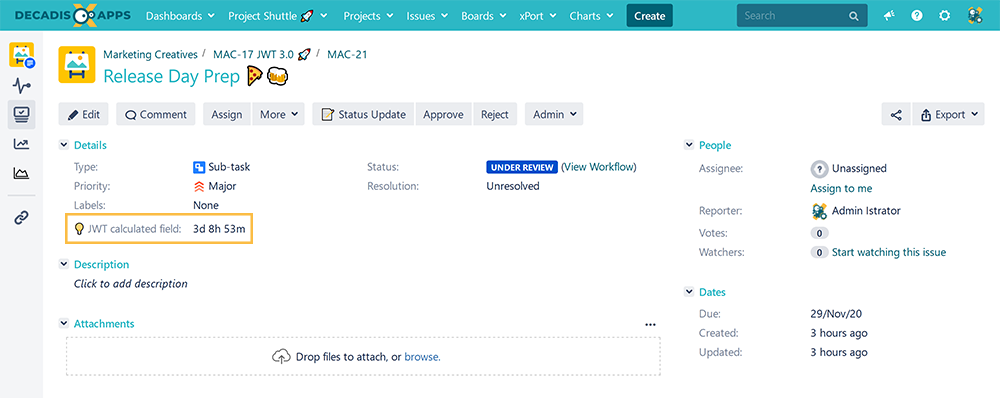Open the Issues menu
This screenshot has height=398, width=1000.
click(x=427, y=16)
